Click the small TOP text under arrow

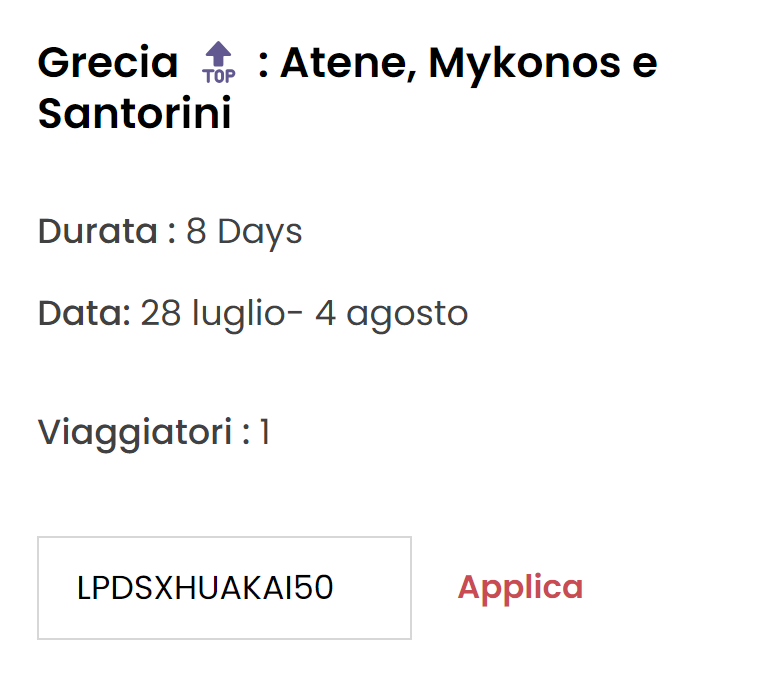click(218, 75)
